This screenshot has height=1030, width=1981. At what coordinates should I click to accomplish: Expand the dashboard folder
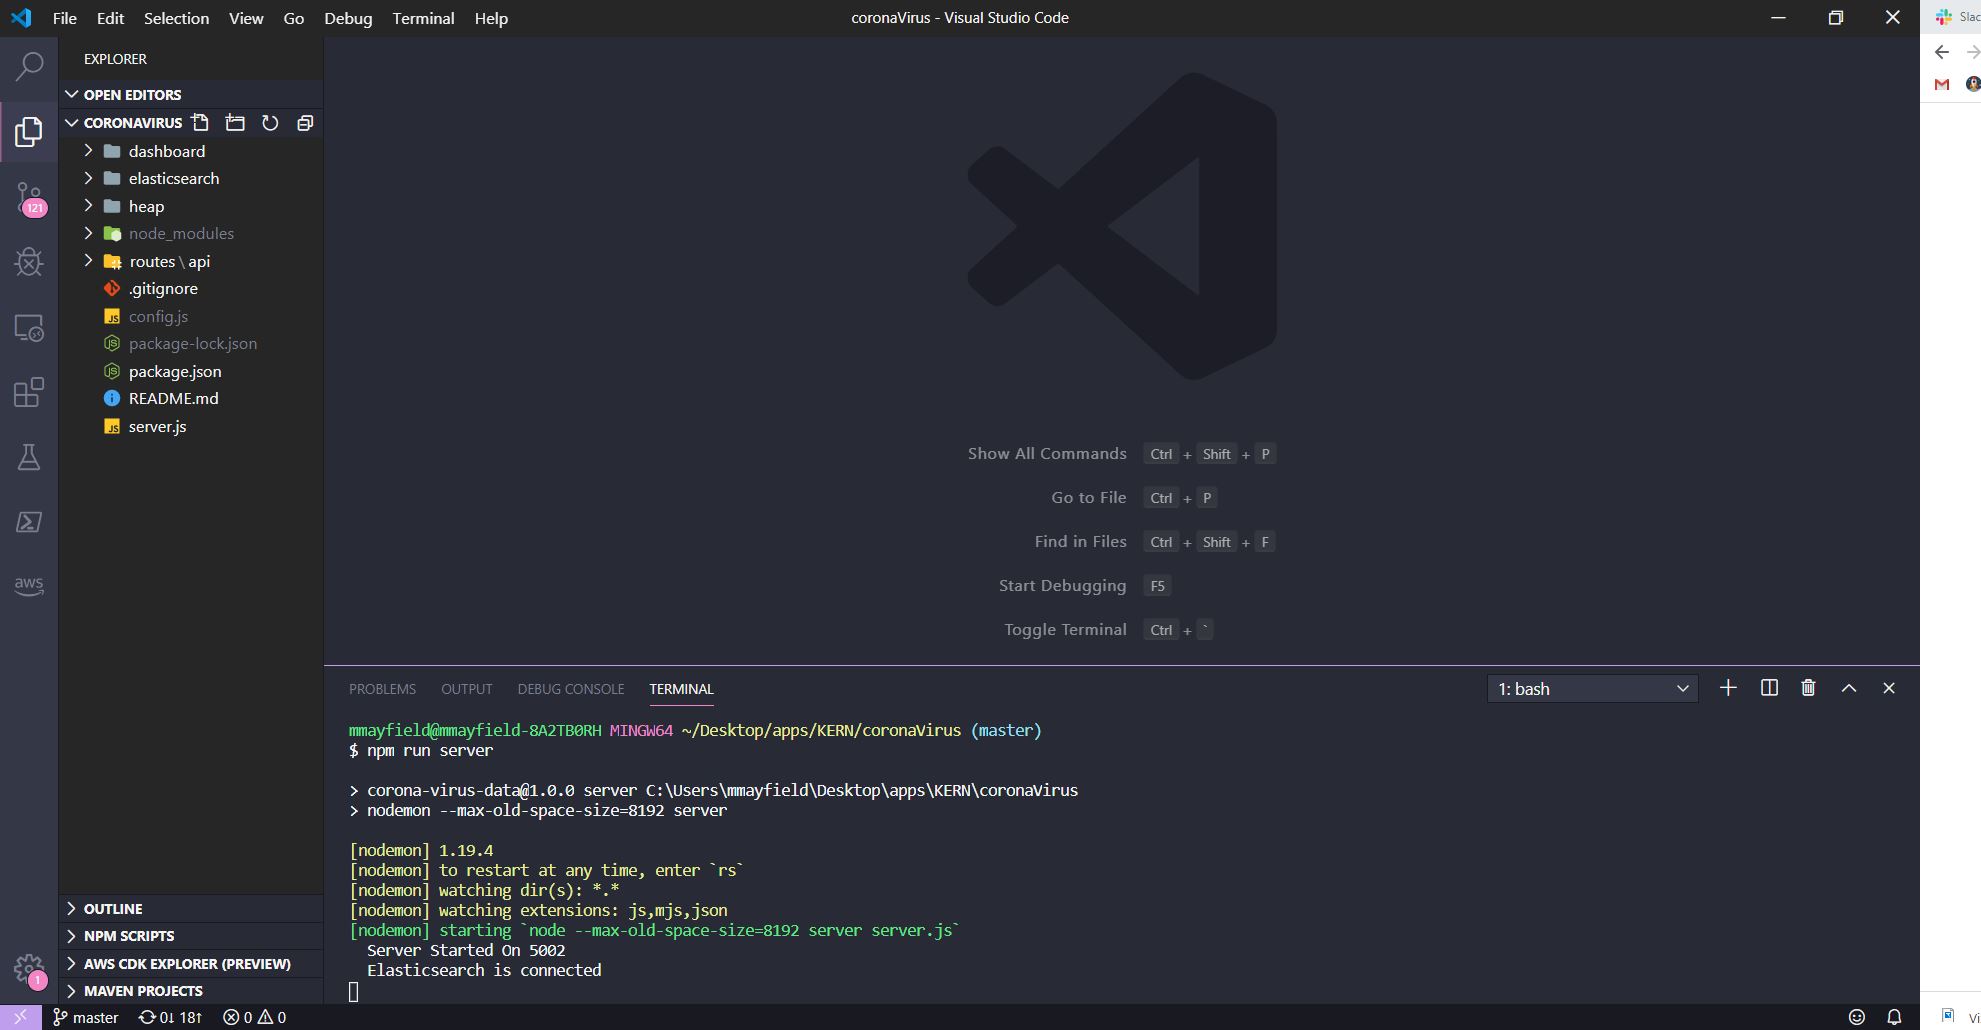point(191,151)
